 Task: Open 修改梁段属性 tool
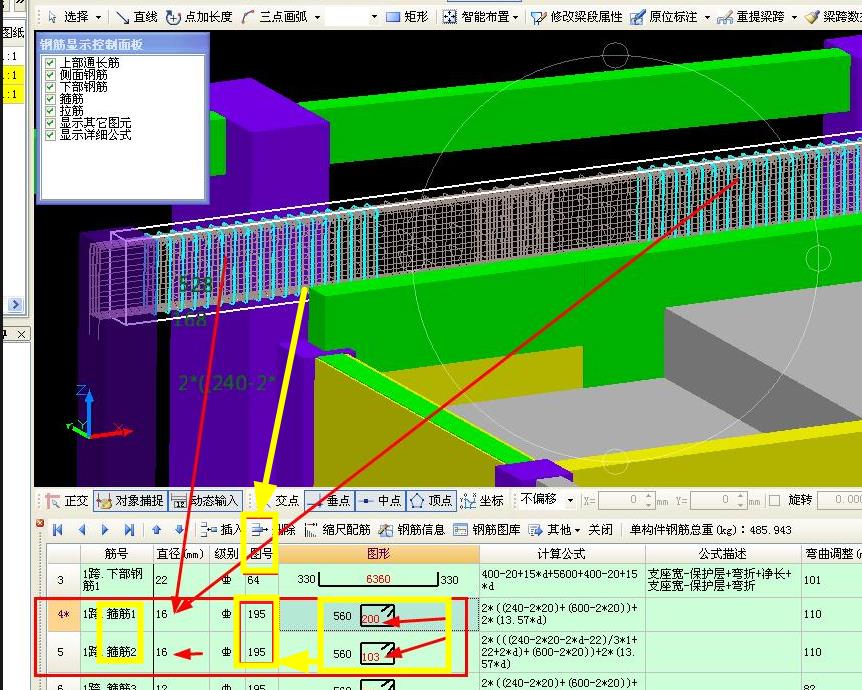[577, 17]
